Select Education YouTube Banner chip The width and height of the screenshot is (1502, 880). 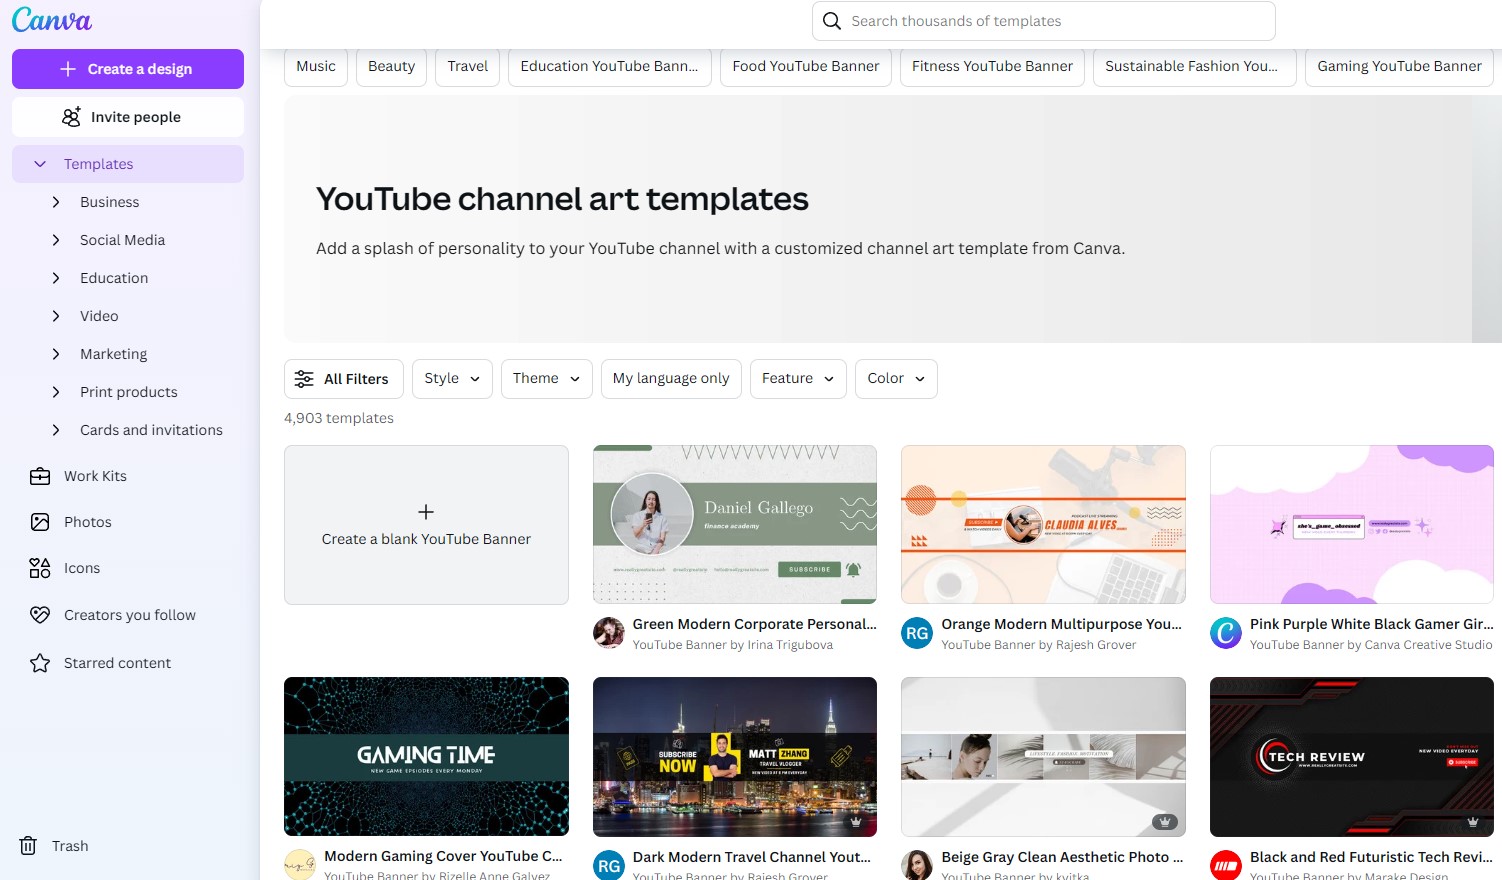pos(610,67)
